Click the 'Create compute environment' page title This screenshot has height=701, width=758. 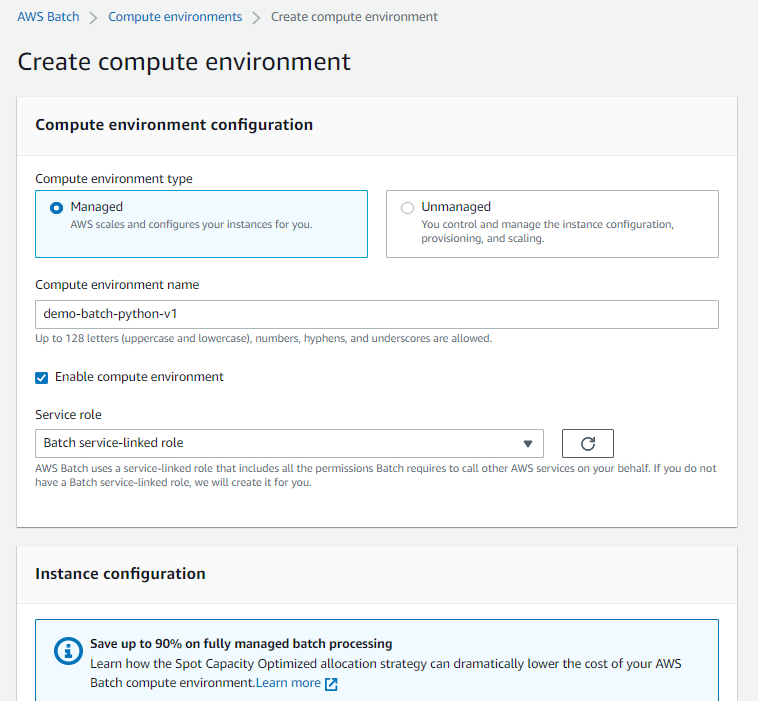pyautogui.click(x=184, y=62)
